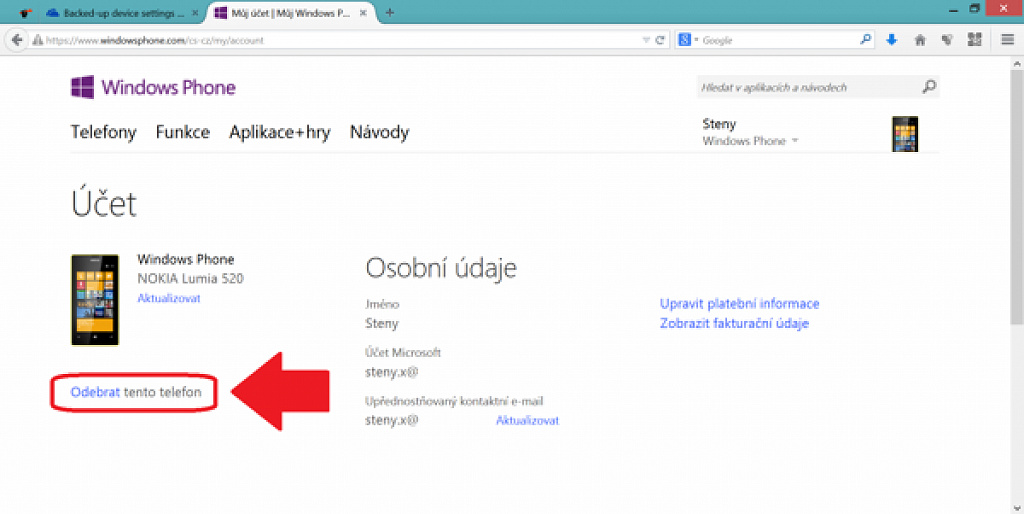Click Aktualizovat under NOKIA Lumia 520
Viewport: 1024px width, 514px height.
pos(168,298)
